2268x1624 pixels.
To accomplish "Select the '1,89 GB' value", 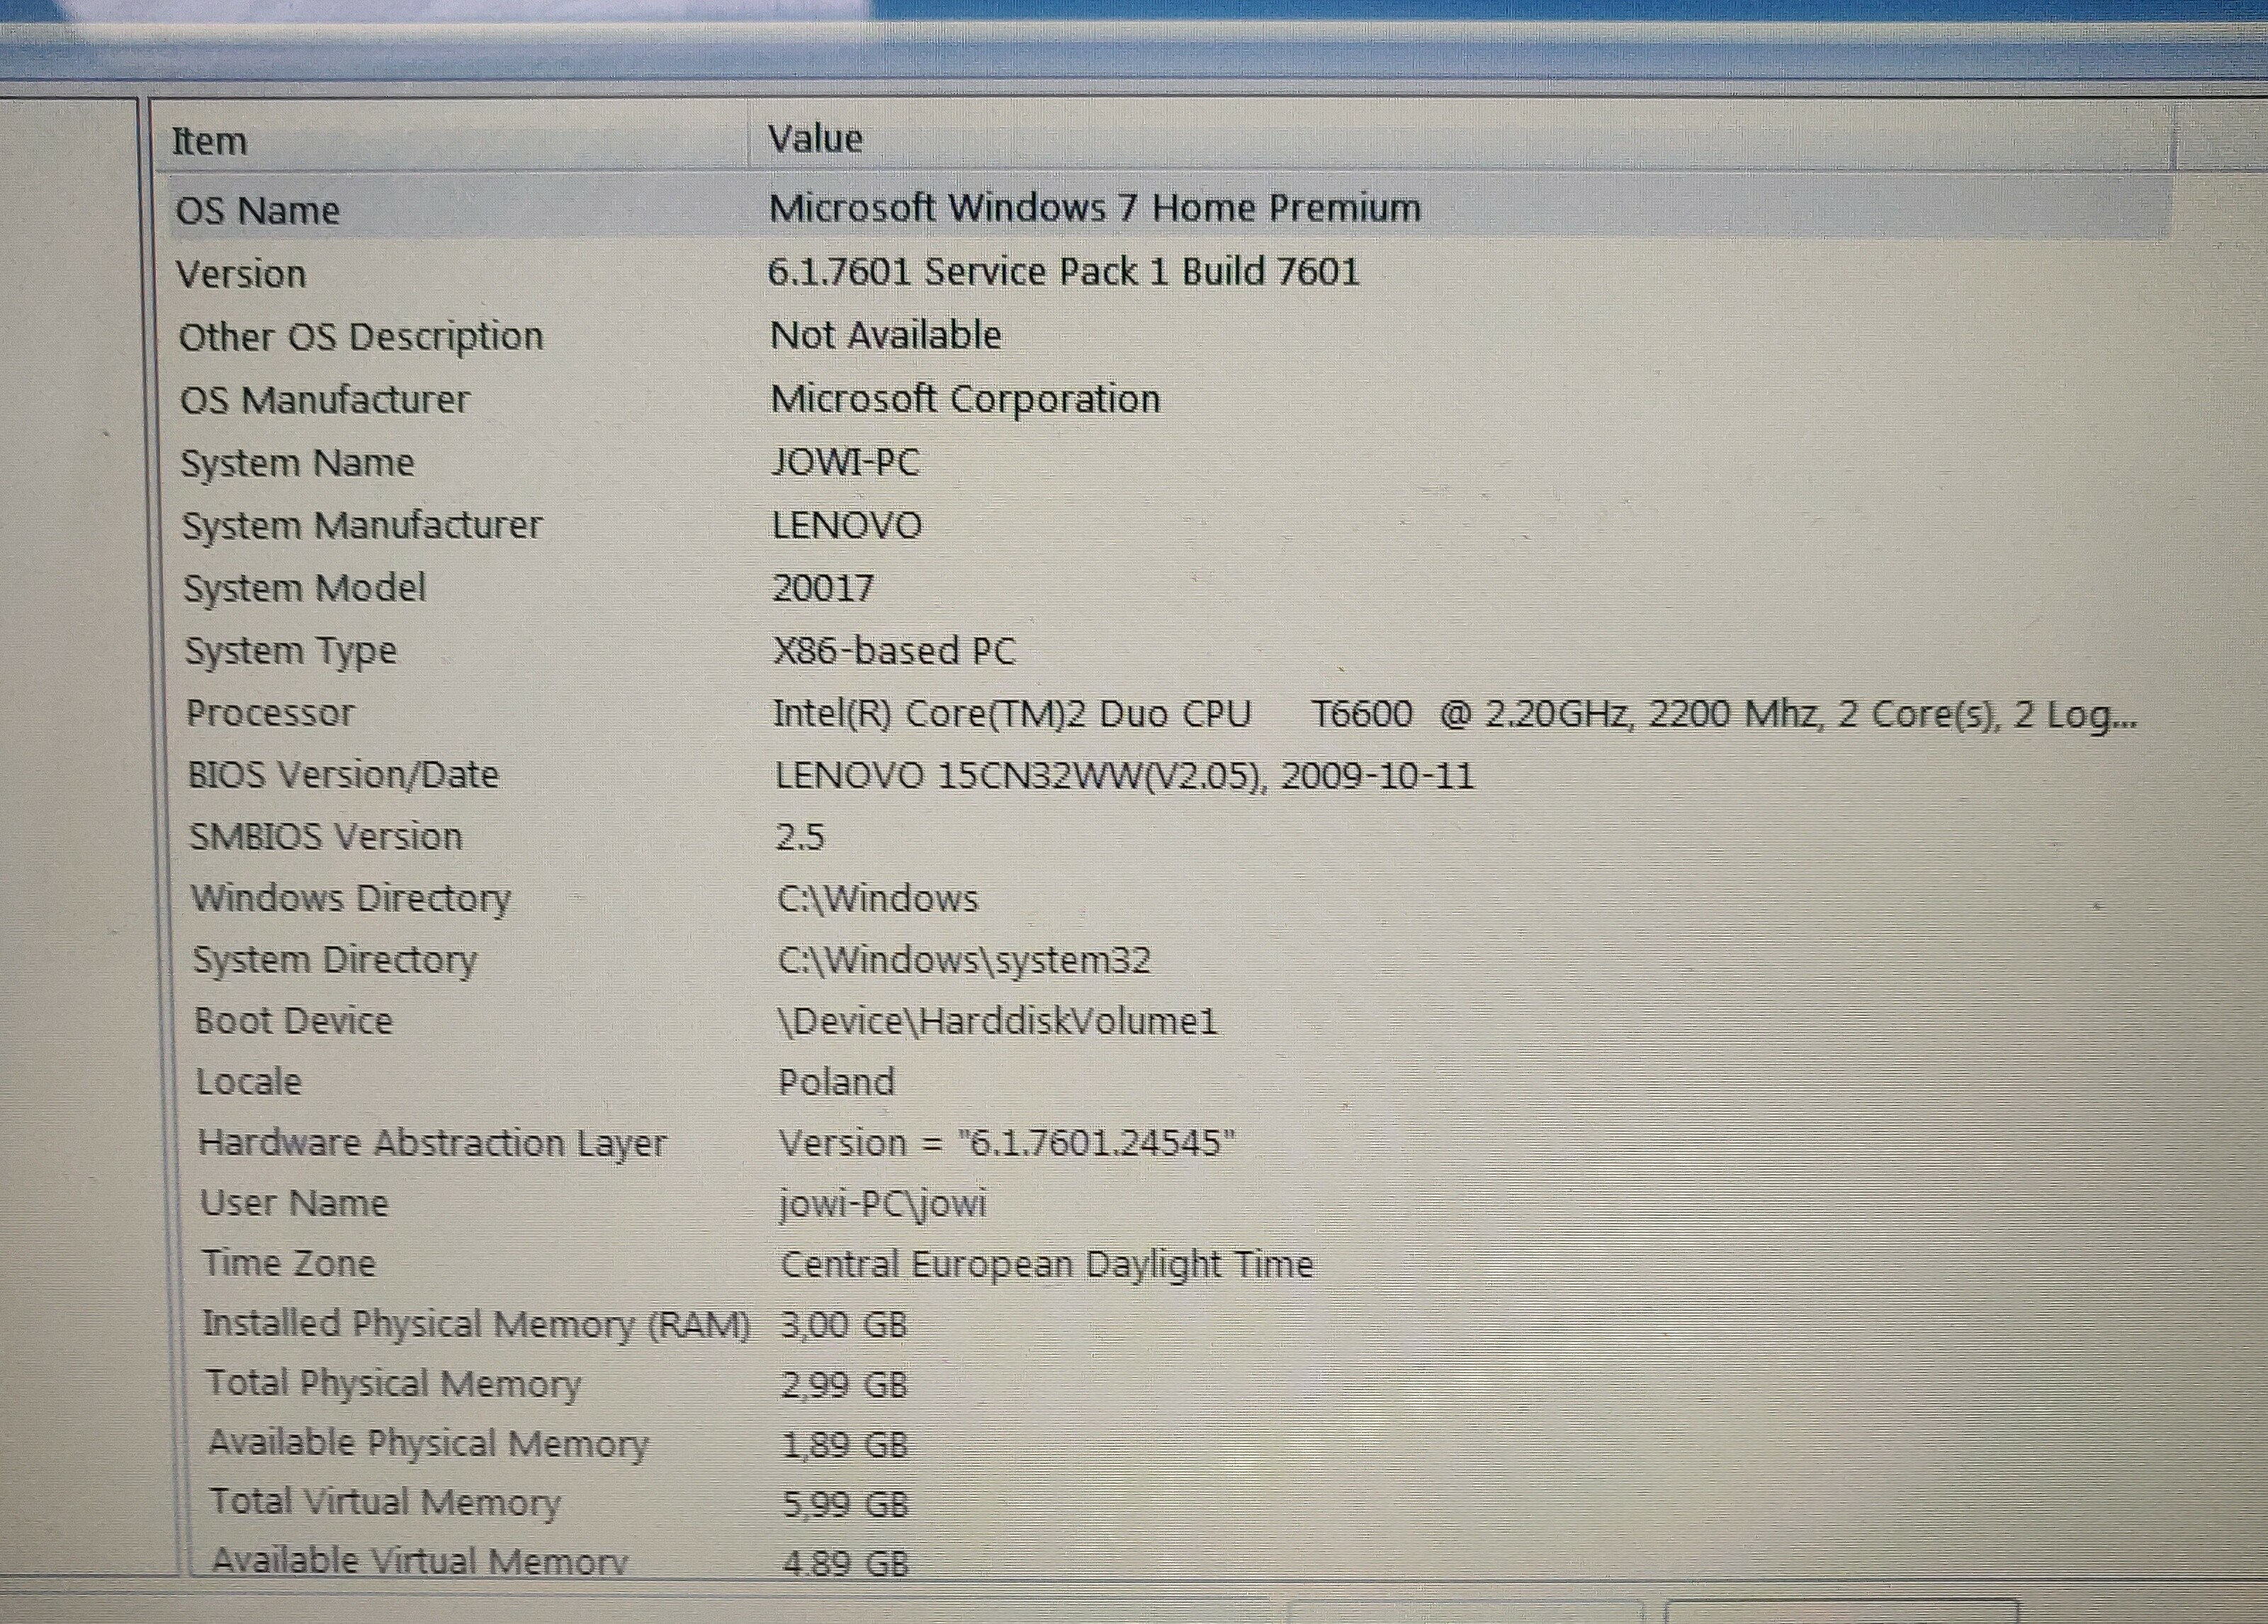I will click(x=845, y=1444).
